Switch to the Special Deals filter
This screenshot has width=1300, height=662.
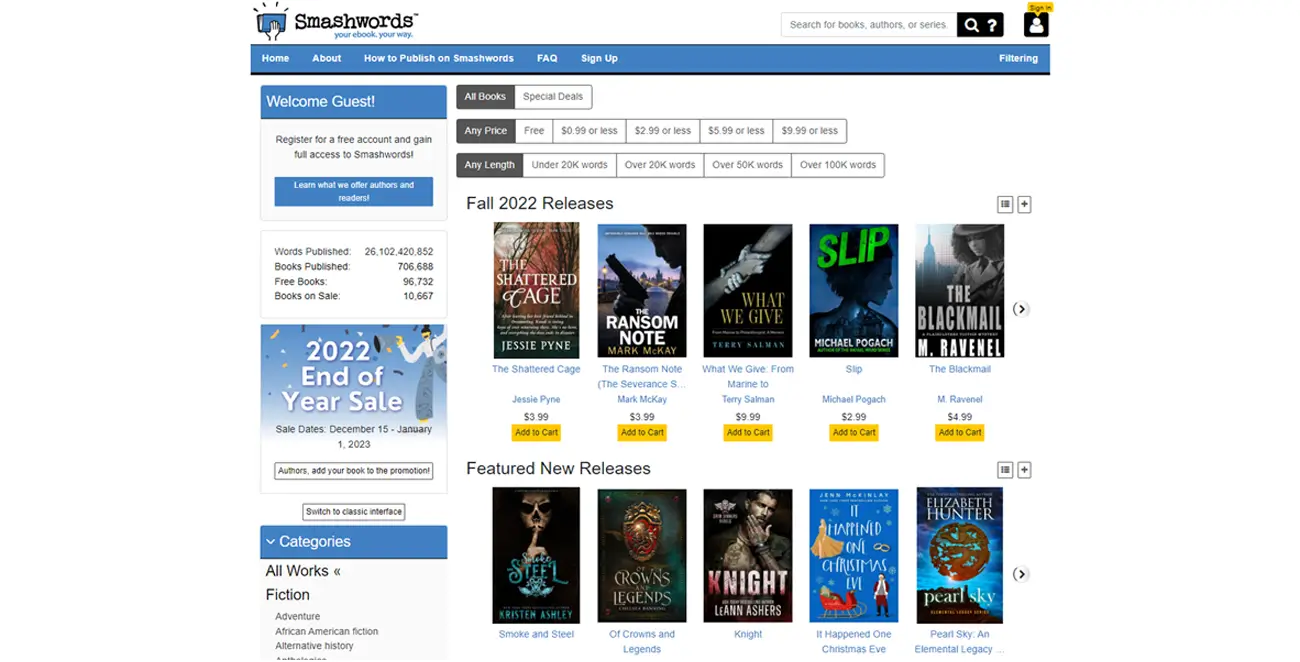coord(554,96)
